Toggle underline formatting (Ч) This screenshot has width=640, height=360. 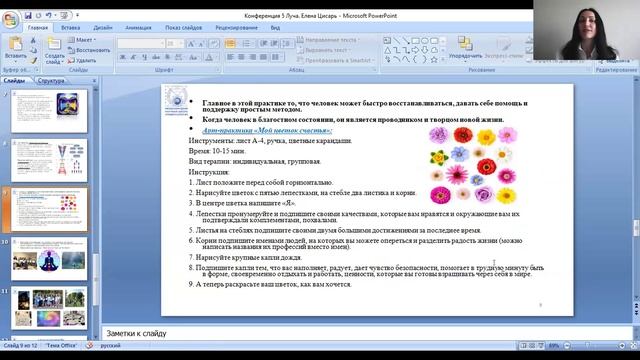point(144,58)
